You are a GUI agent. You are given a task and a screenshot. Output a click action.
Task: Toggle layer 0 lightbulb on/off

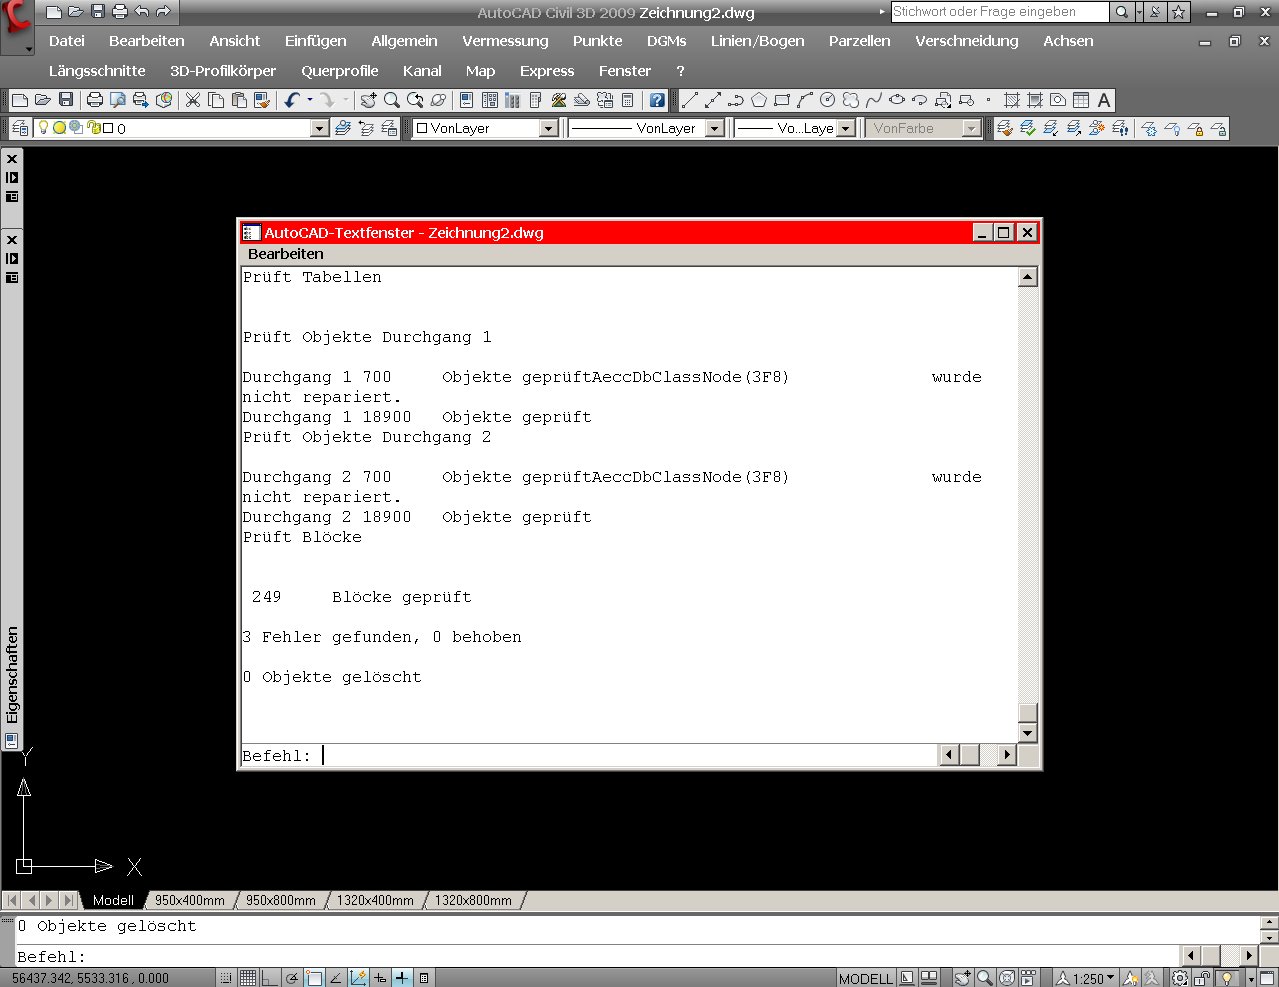click(x=43, y=128)
